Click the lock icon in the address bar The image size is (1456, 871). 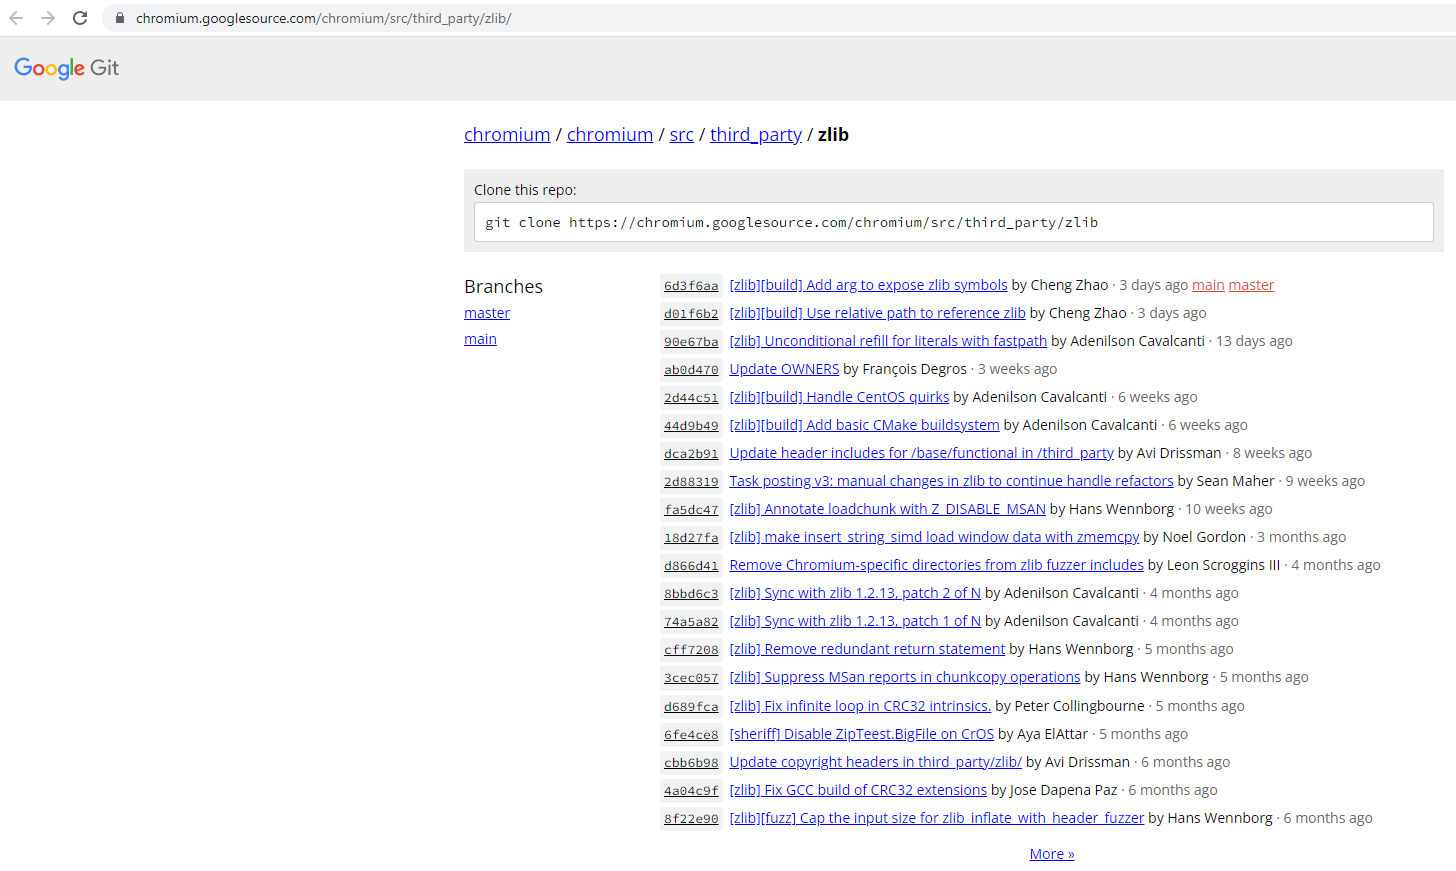coord(120,18)
